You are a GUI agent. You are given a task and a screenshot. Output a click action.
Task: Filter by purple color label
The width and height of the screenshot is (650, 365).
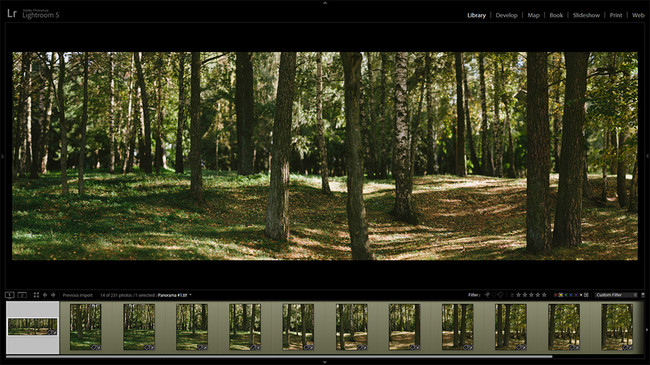(x=576, y=295)
